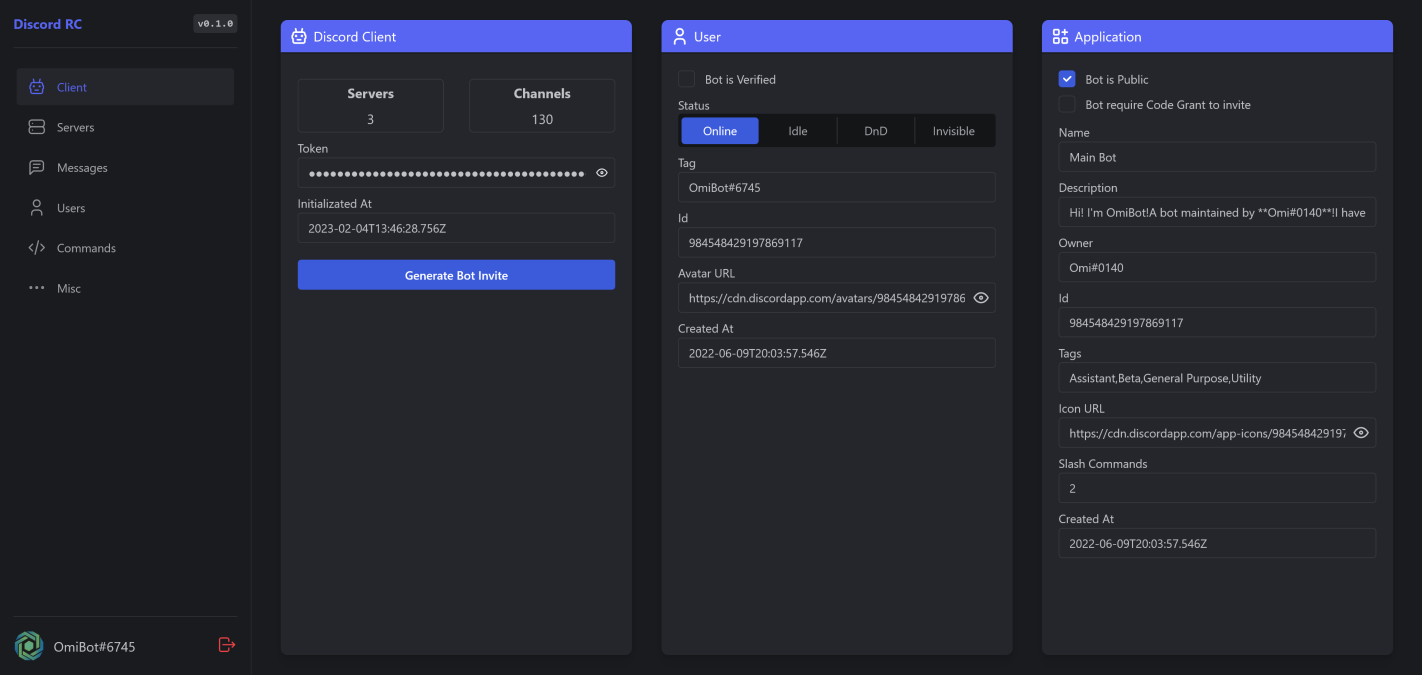The width and height of the screenshot is (1422, 675).
Task: Click the Servers sidebar icon
Action: pos(37,127)
